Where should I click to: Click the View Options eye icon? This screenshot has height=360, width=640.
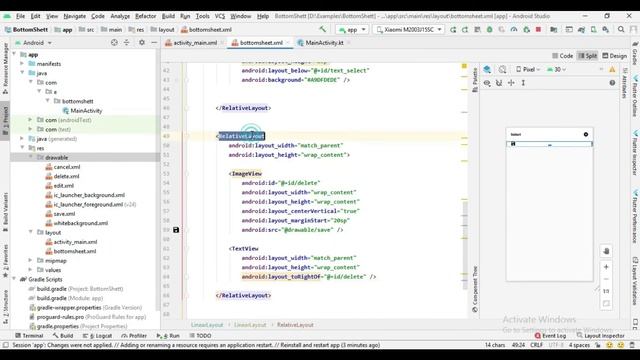[487, 83]
